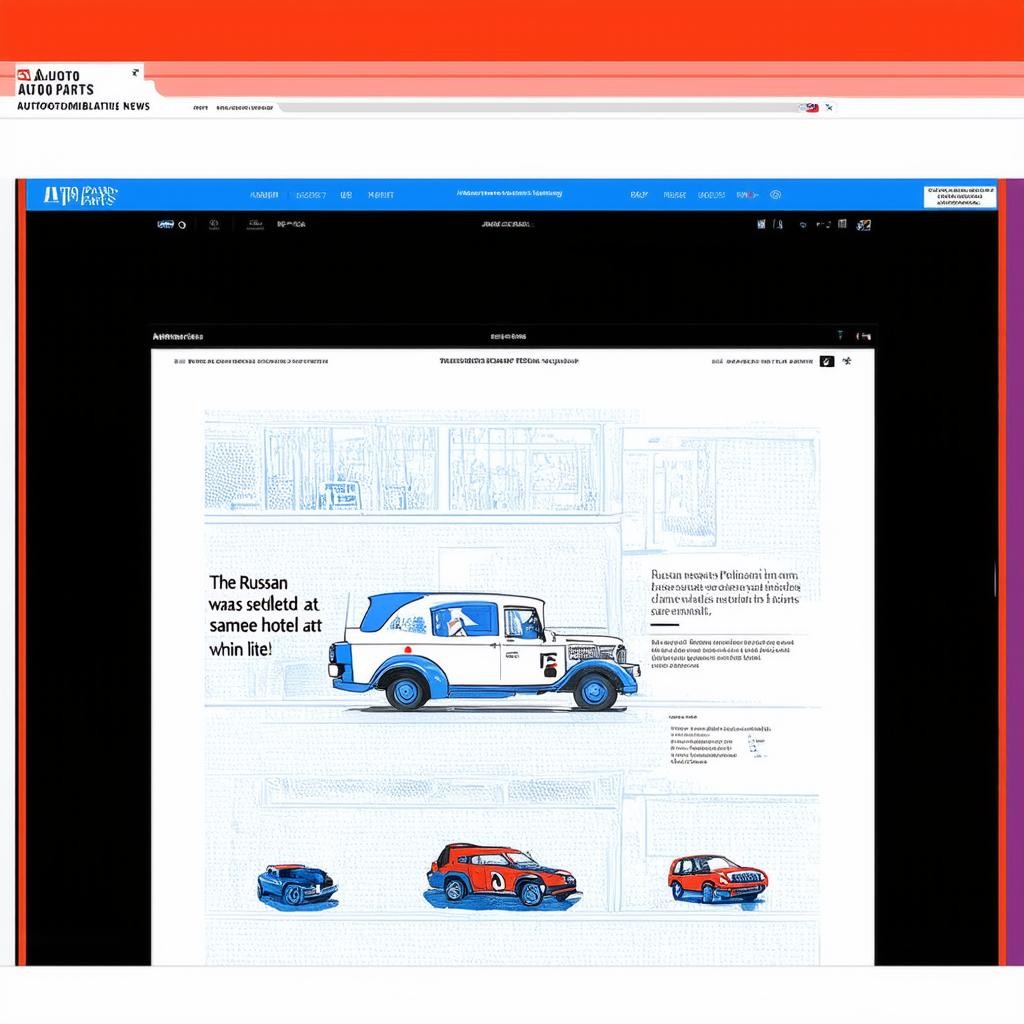Click the black square icon in the article header

coord(826,361)
